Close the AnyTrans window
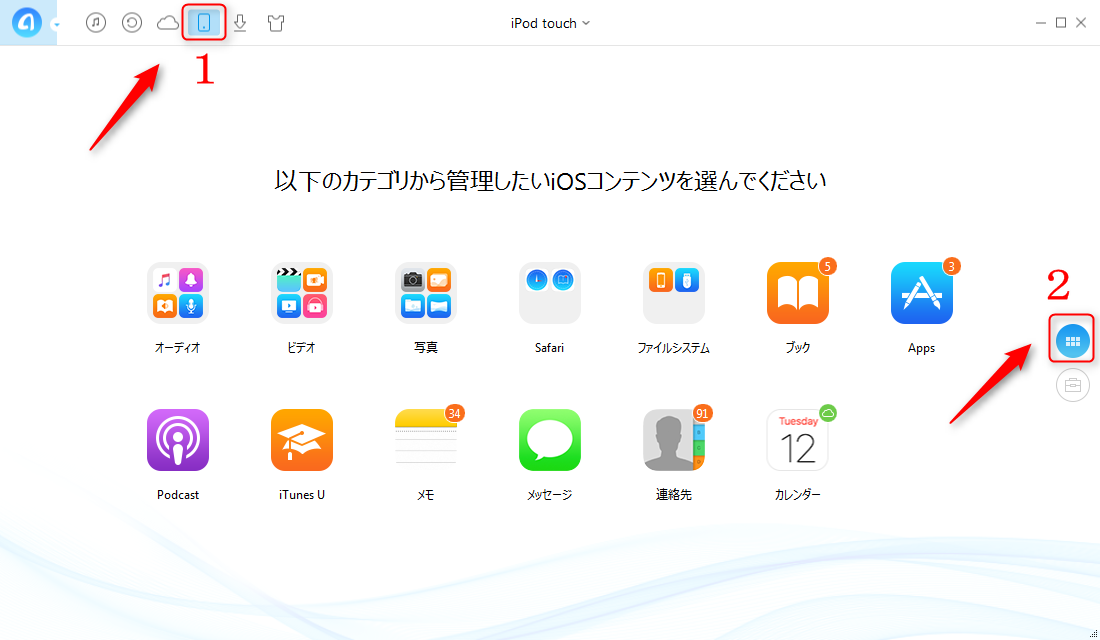Screen dimensions: 1100x640 pos(1081,23)
